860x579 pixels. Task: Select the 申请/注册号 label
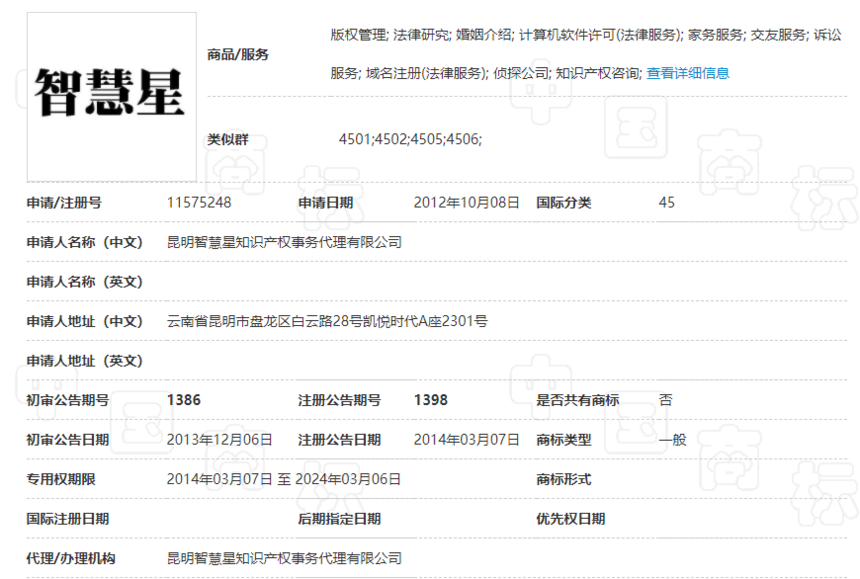click(x=64, y=203)
